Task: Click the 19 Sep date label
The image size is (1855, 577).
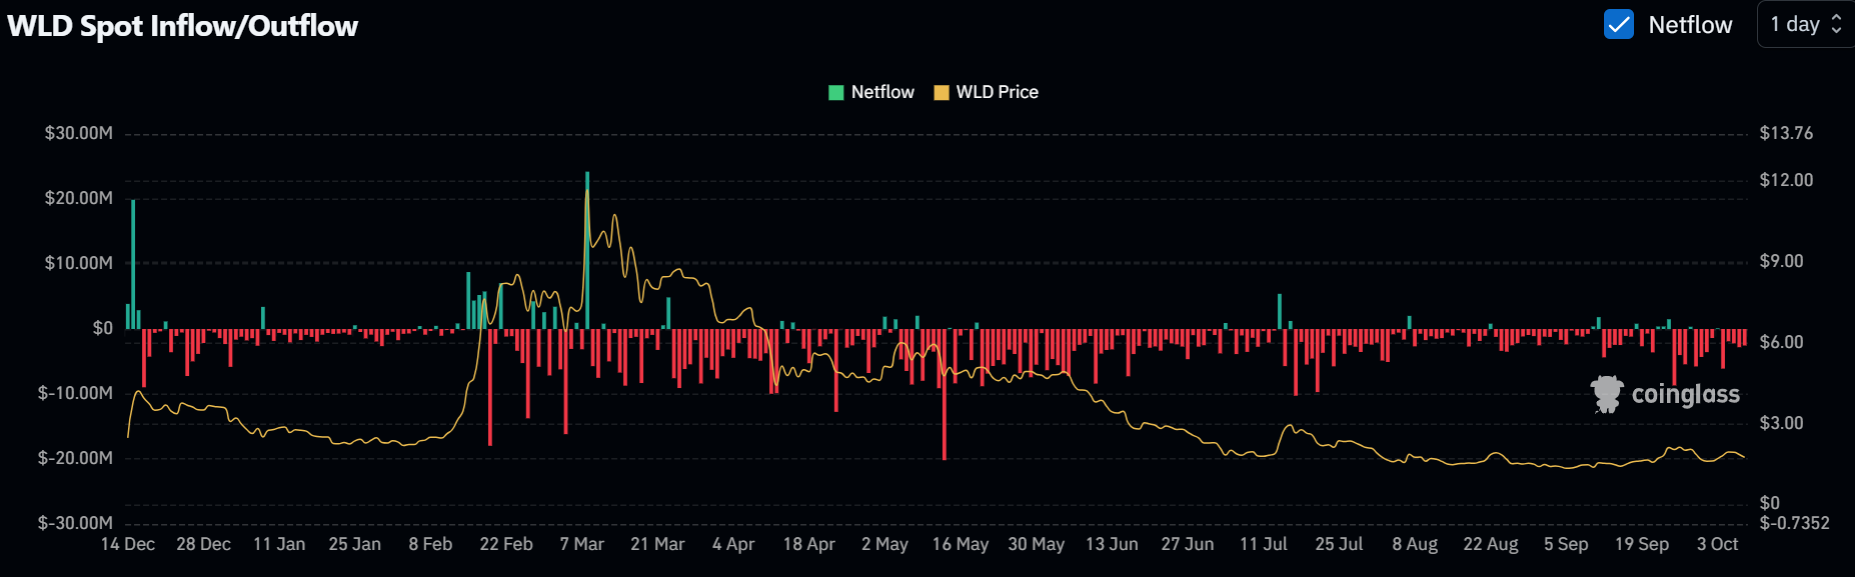Action: (1642, 544)
